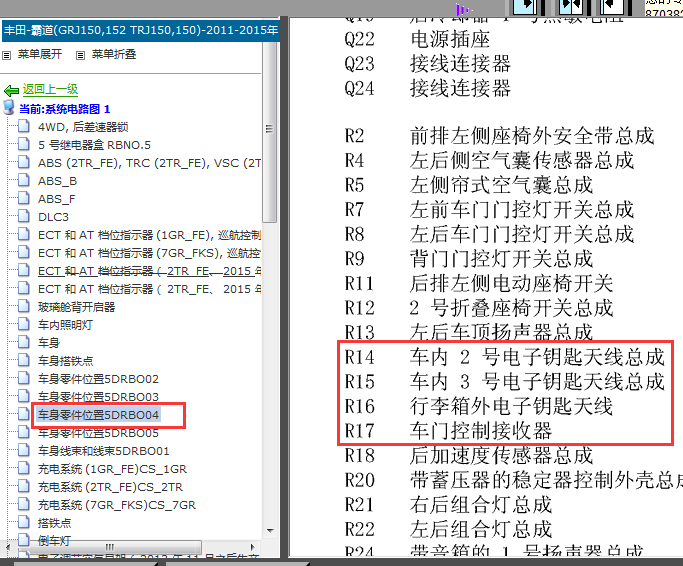Click the page icon beside 车内照明灯

point(24,325)
